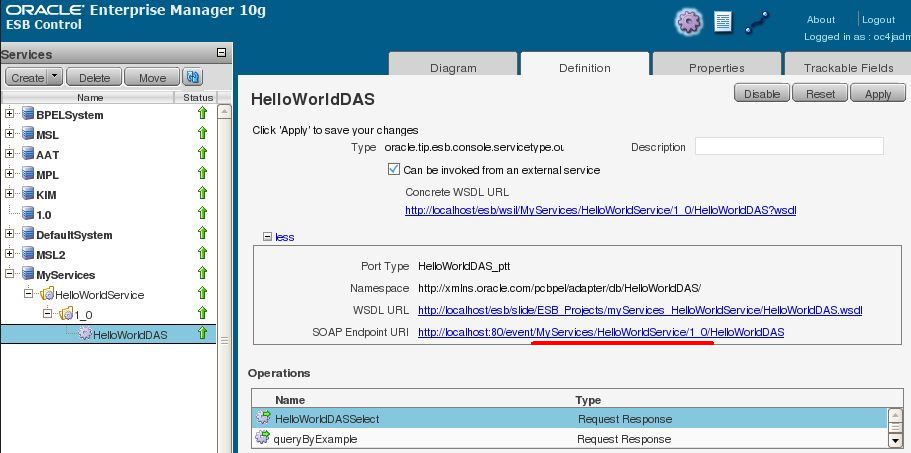The width and height of the screenshot is (911, 453).
Task: Open the Instances document icon in header
Action: [x=723, y=22]
